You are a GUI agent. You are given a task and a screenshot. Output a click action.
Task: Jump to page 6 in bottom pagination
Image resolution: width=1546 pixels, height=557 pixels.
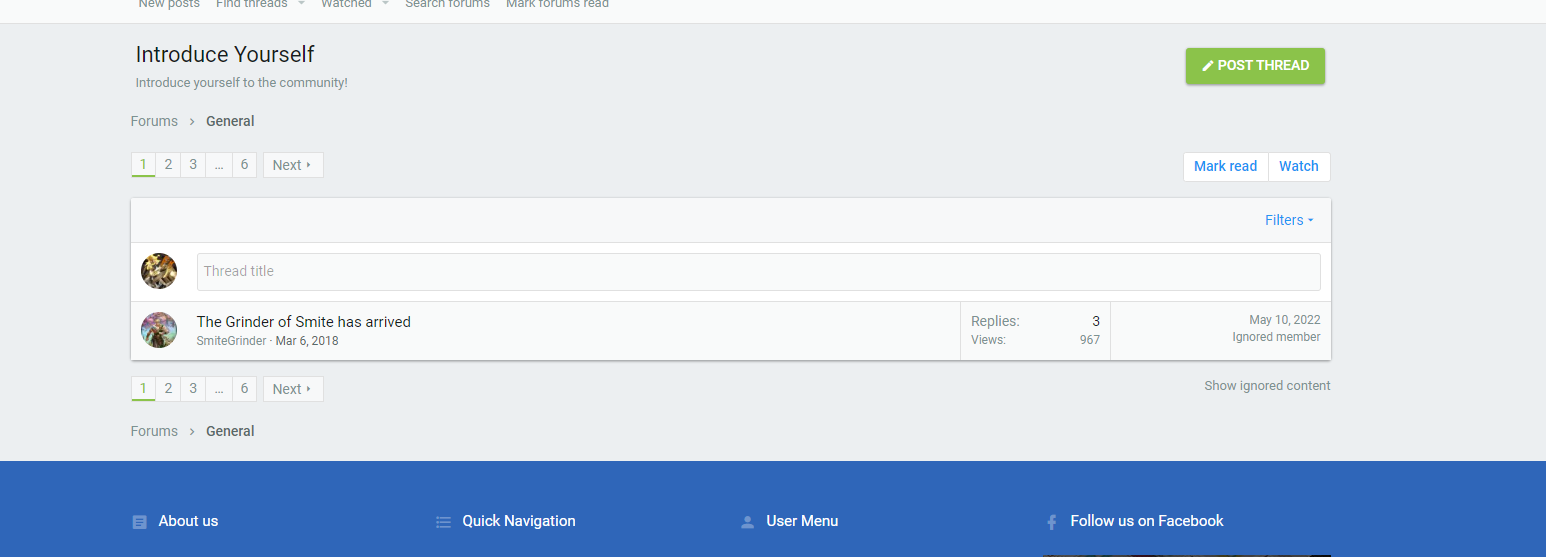coord(244,389)
